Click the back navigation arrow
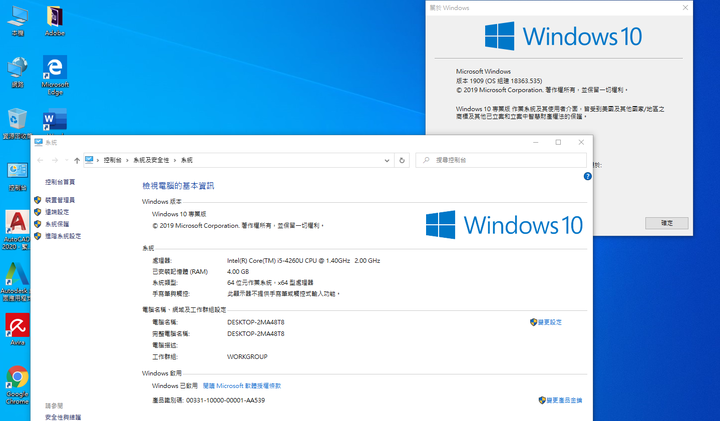Image resolution: width=720 pixels, height=421 pixels. [x=40, y=160]
